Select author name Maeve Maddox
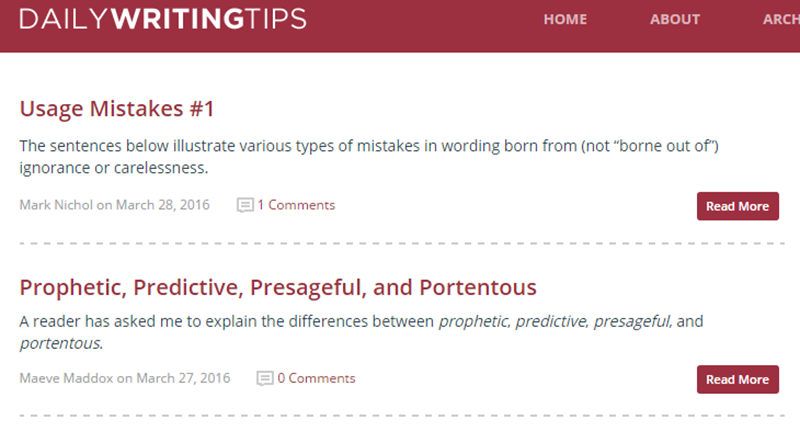This screenshot has height=431, width=800. tap(66, 378)
